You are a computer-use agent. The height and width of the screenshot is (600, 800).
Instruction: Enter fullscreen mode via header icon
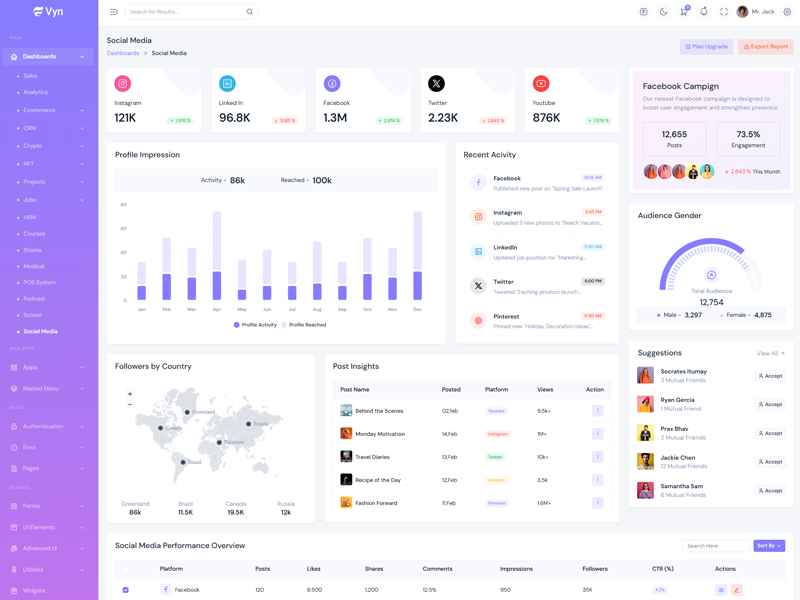pos(724,12)
